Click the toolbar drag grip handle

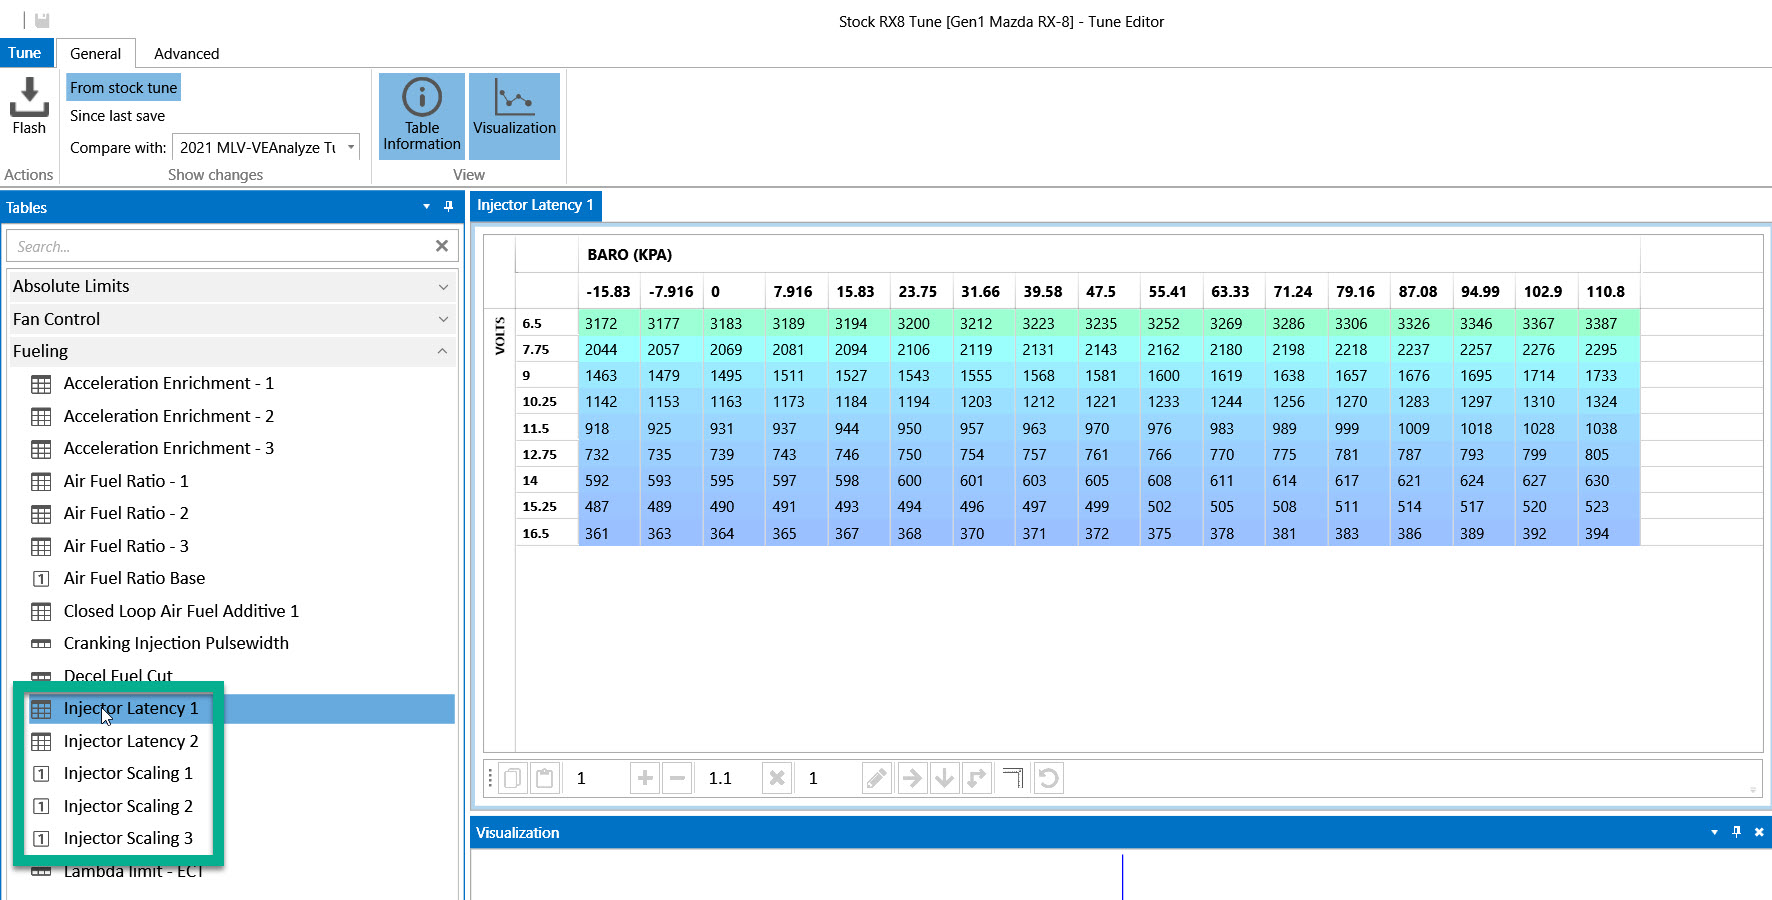click(x=490, y=778)
